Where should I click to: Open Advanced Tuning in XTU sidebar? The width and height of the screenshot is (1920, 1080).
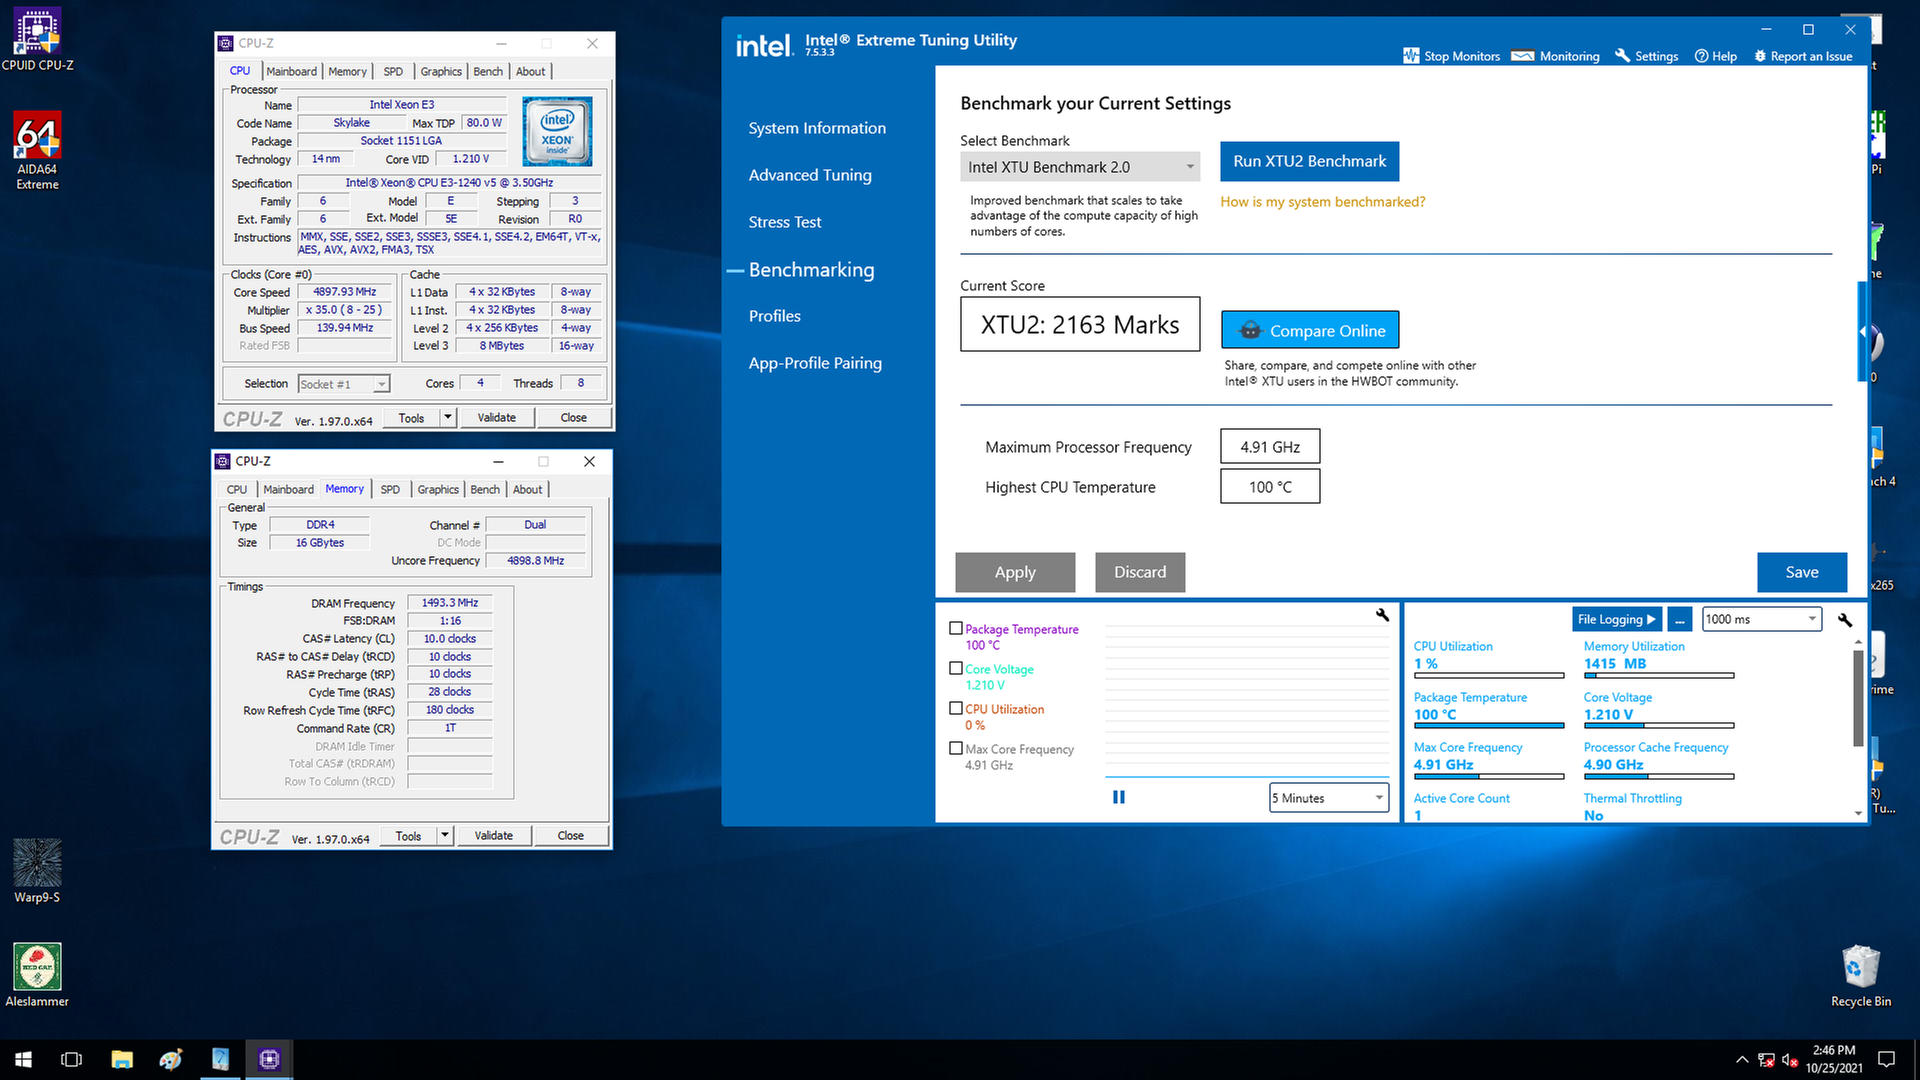810,175
